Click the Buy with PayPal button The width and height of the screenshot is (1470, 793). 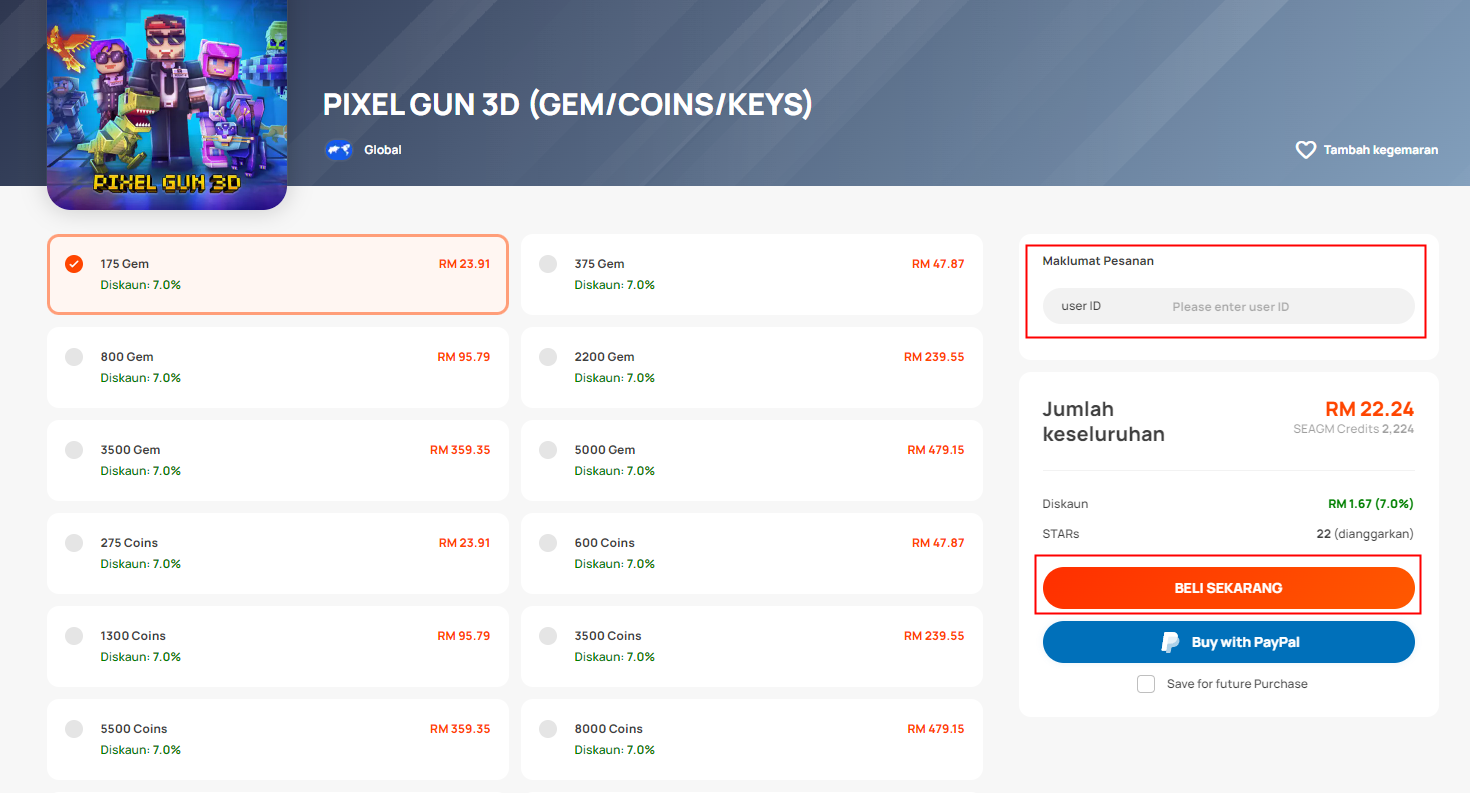click(1228, 642)
